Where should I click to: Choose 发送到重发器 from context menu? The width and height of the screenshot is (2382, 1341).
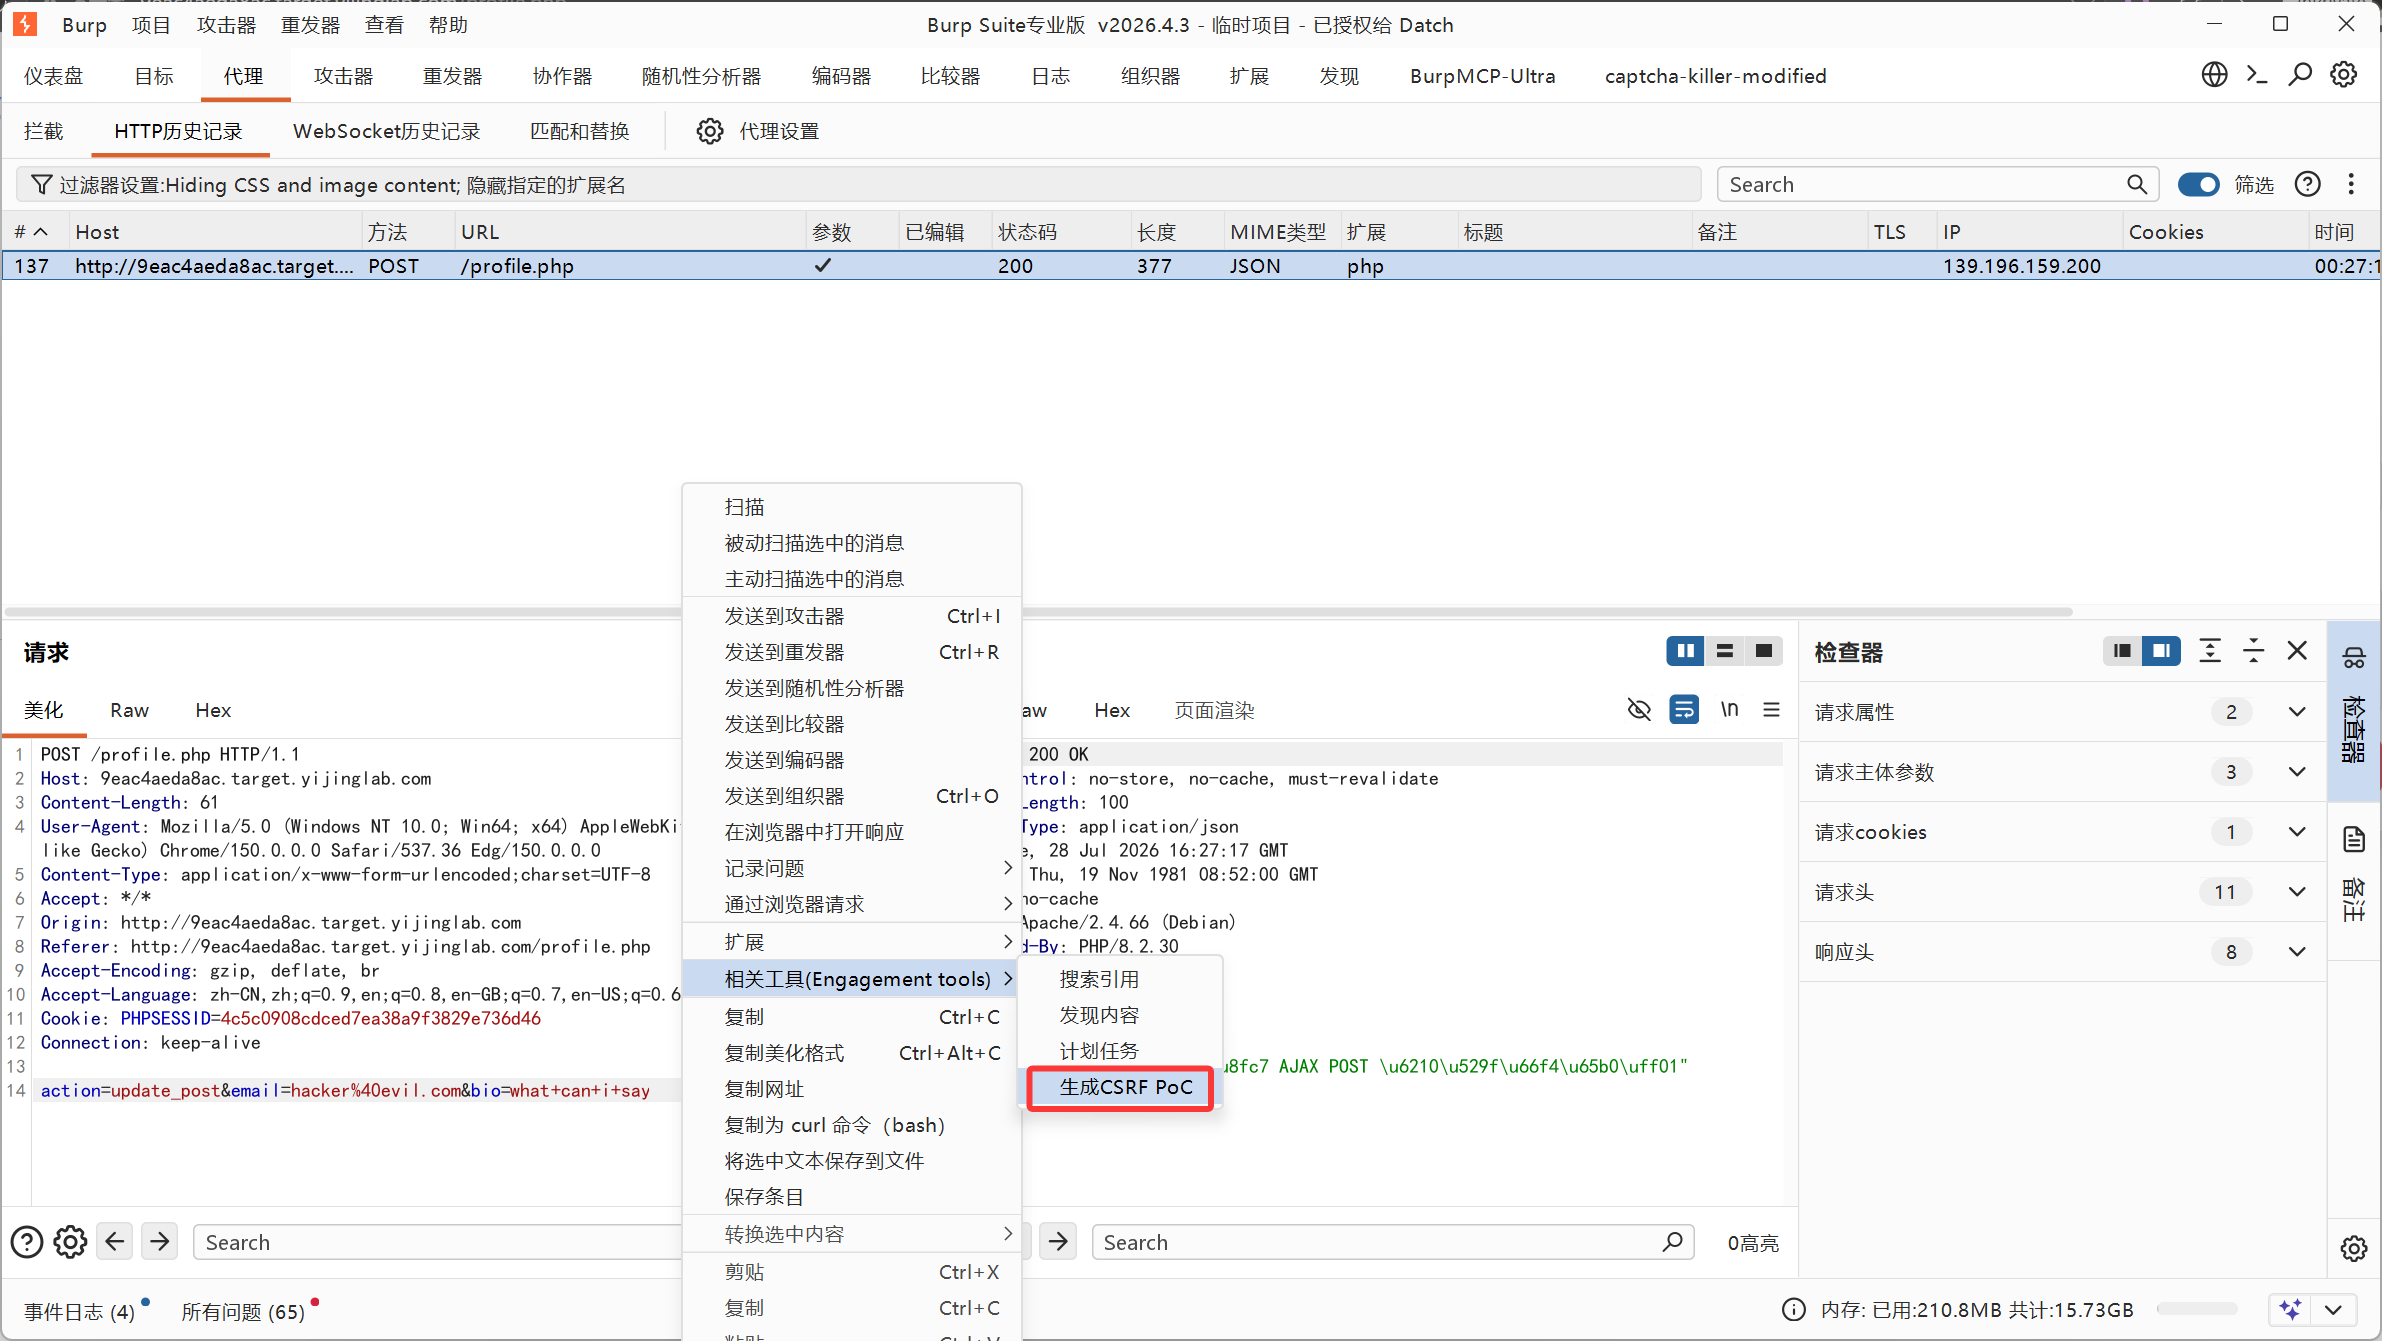pos(852,652)
